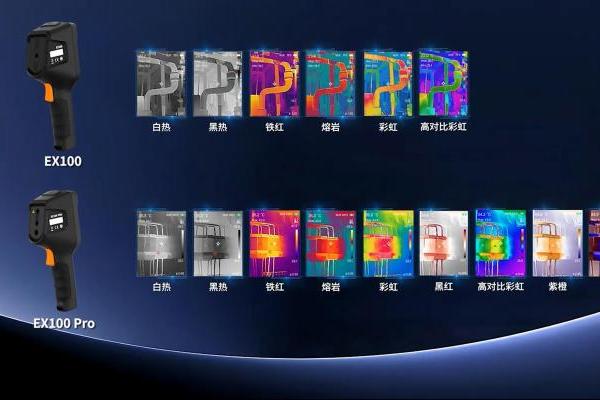Image resolution: width=600 pixels, height=400 pixels.
Task: Click the EX100 model name label
Action: click(x=63, y=160)
